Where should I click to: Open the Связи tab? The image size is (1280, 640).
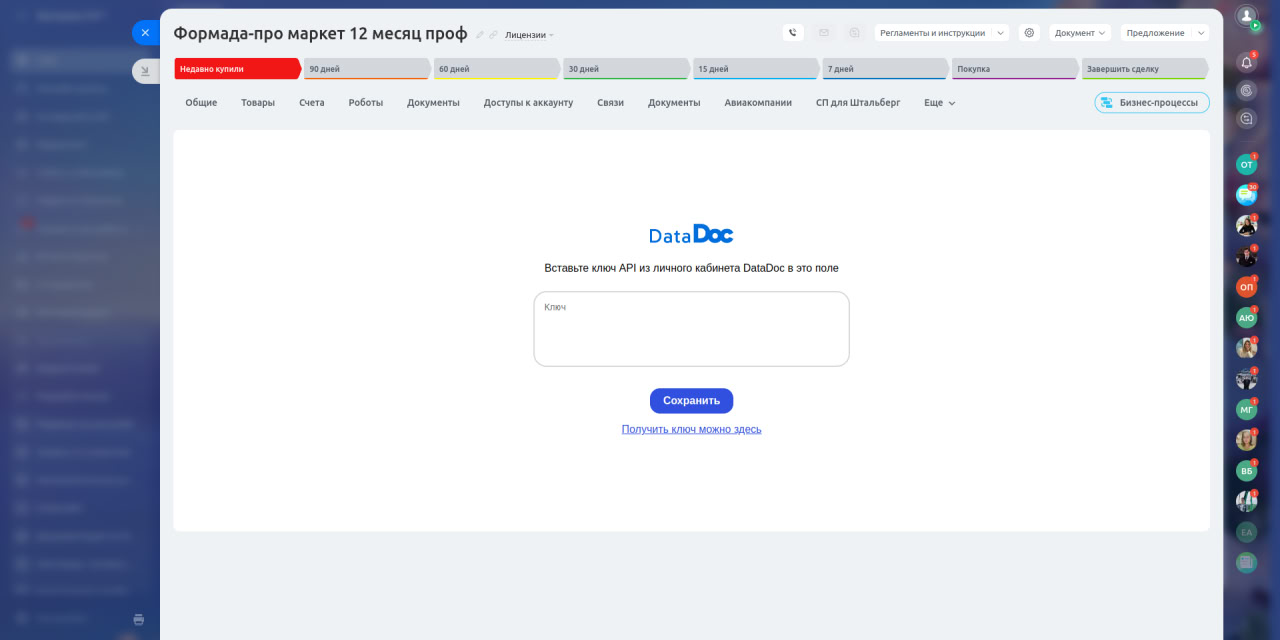(610, 103)
